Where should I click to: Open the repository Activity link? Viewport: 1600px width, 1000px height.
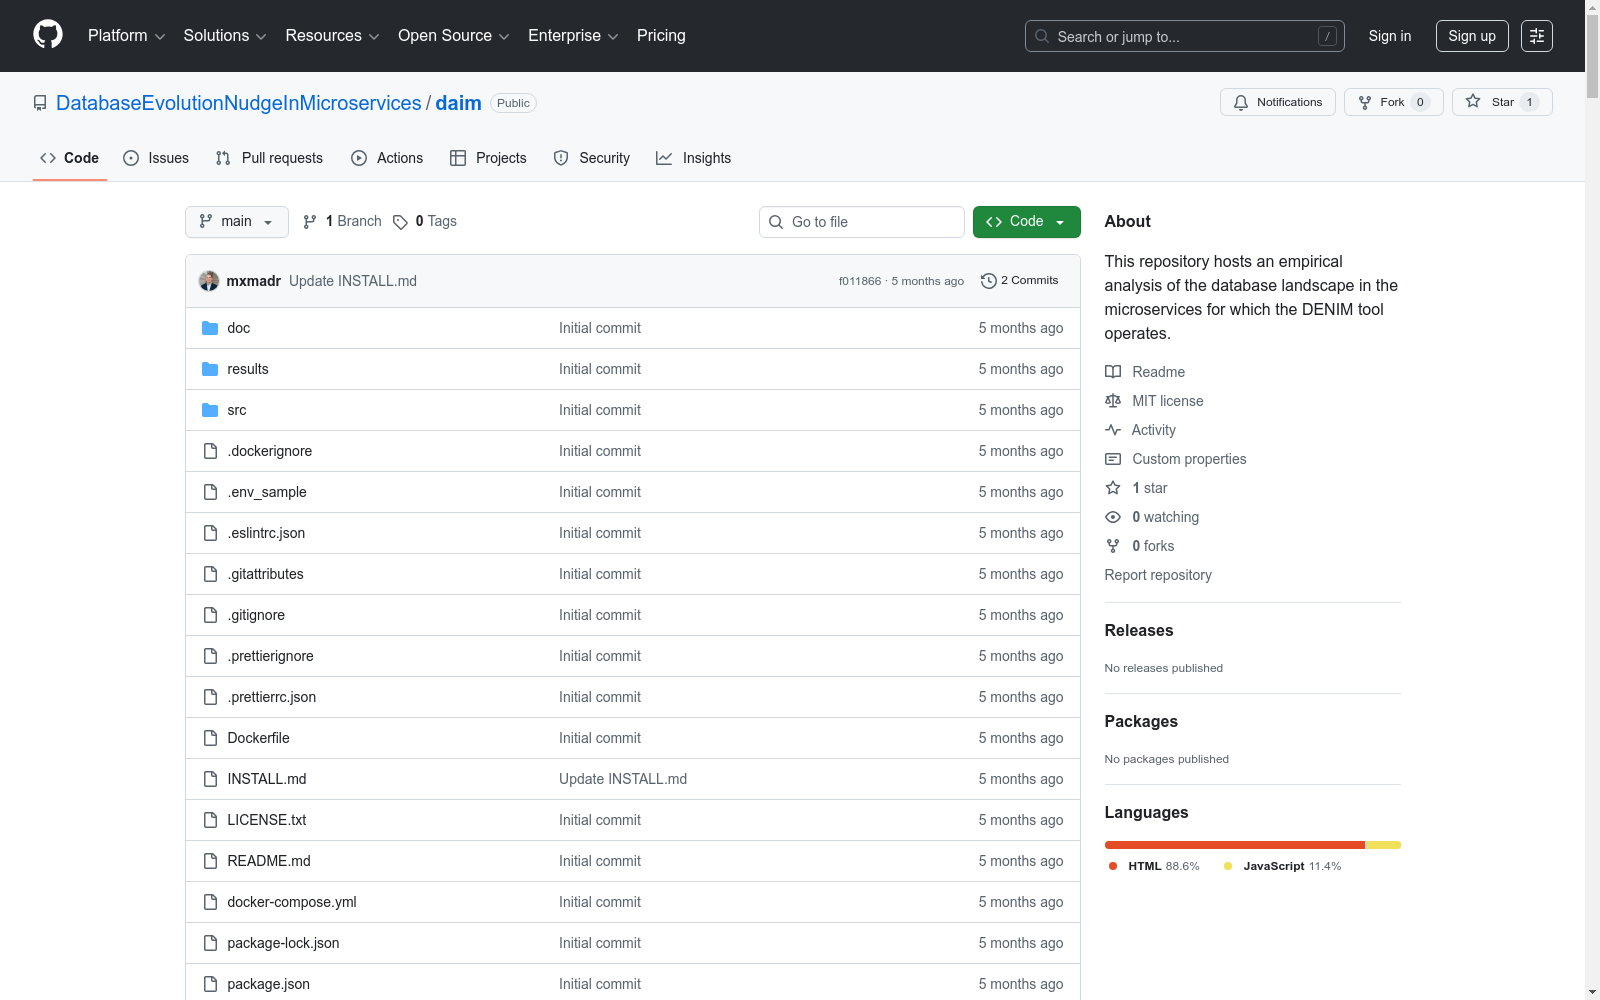[1140, 430]
